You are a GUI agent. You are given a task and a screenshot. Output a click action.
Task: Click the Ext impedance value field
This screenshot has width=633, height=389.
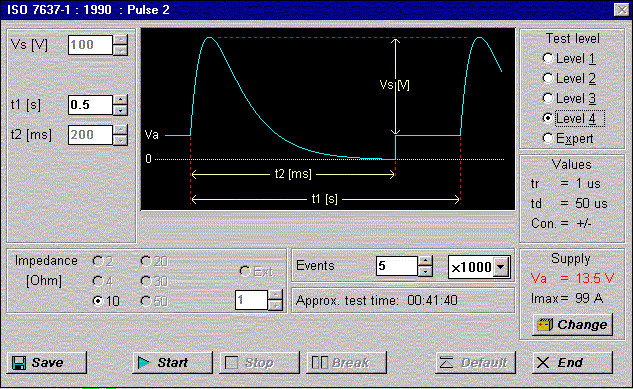pos(251,300)
